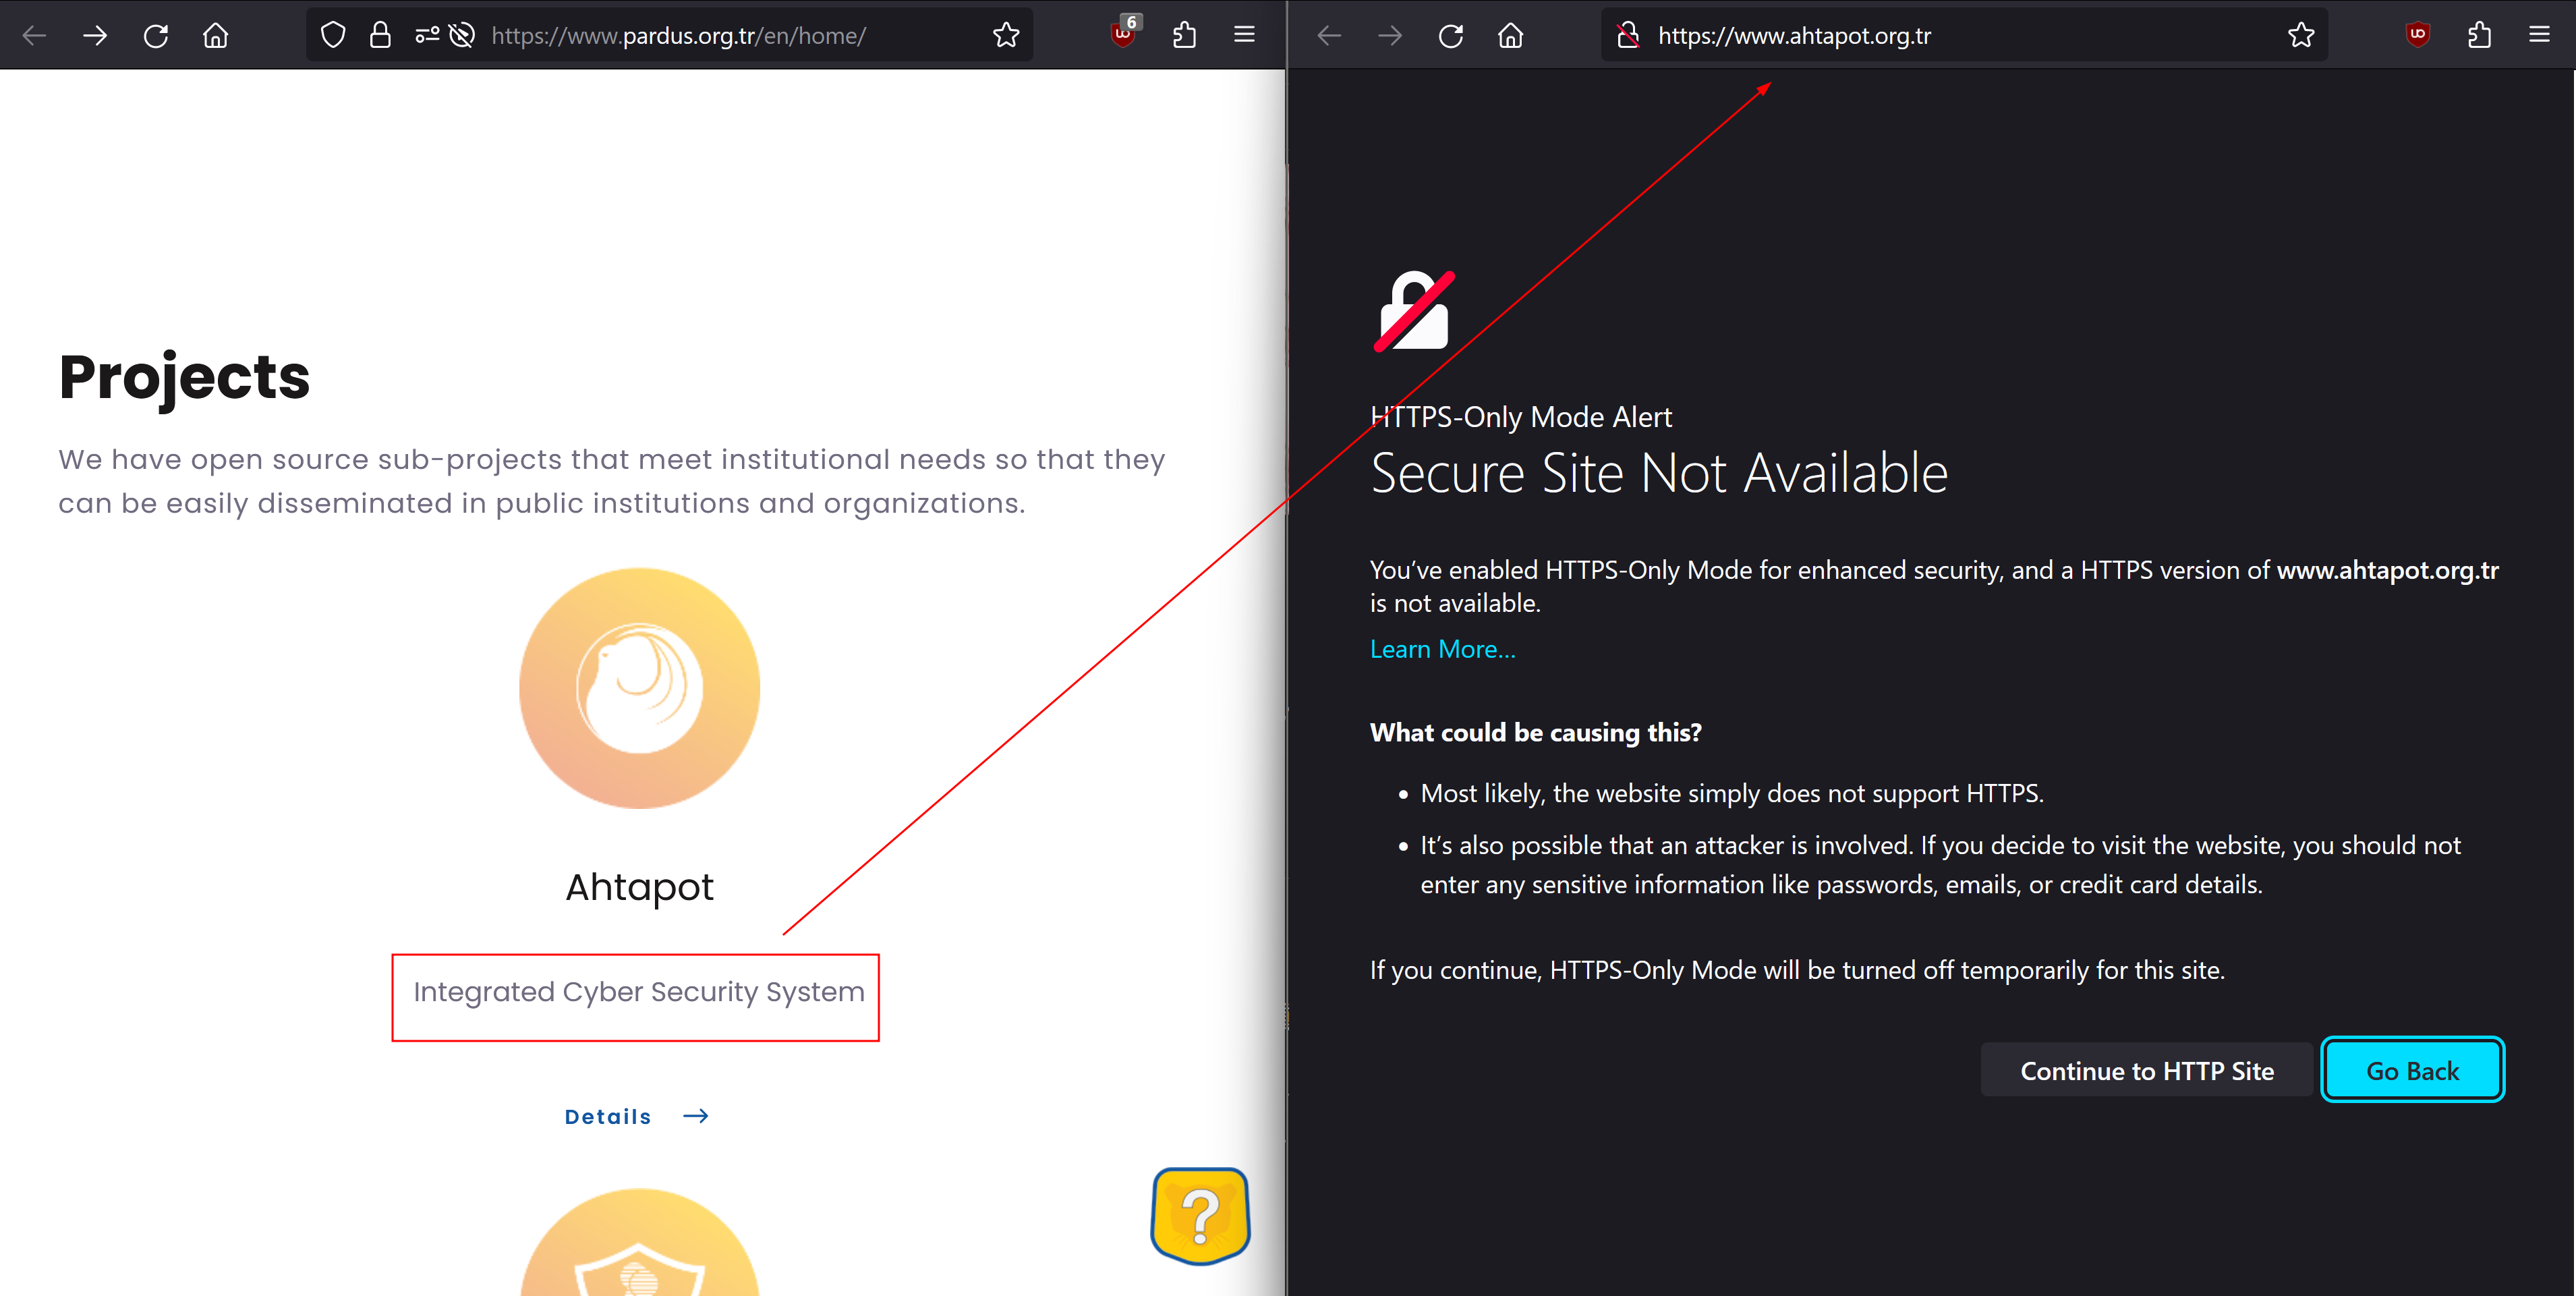Bookmark the ahtapot page with the star icon
The image size is (2576, 1296).
click(x=2301, y=36)
